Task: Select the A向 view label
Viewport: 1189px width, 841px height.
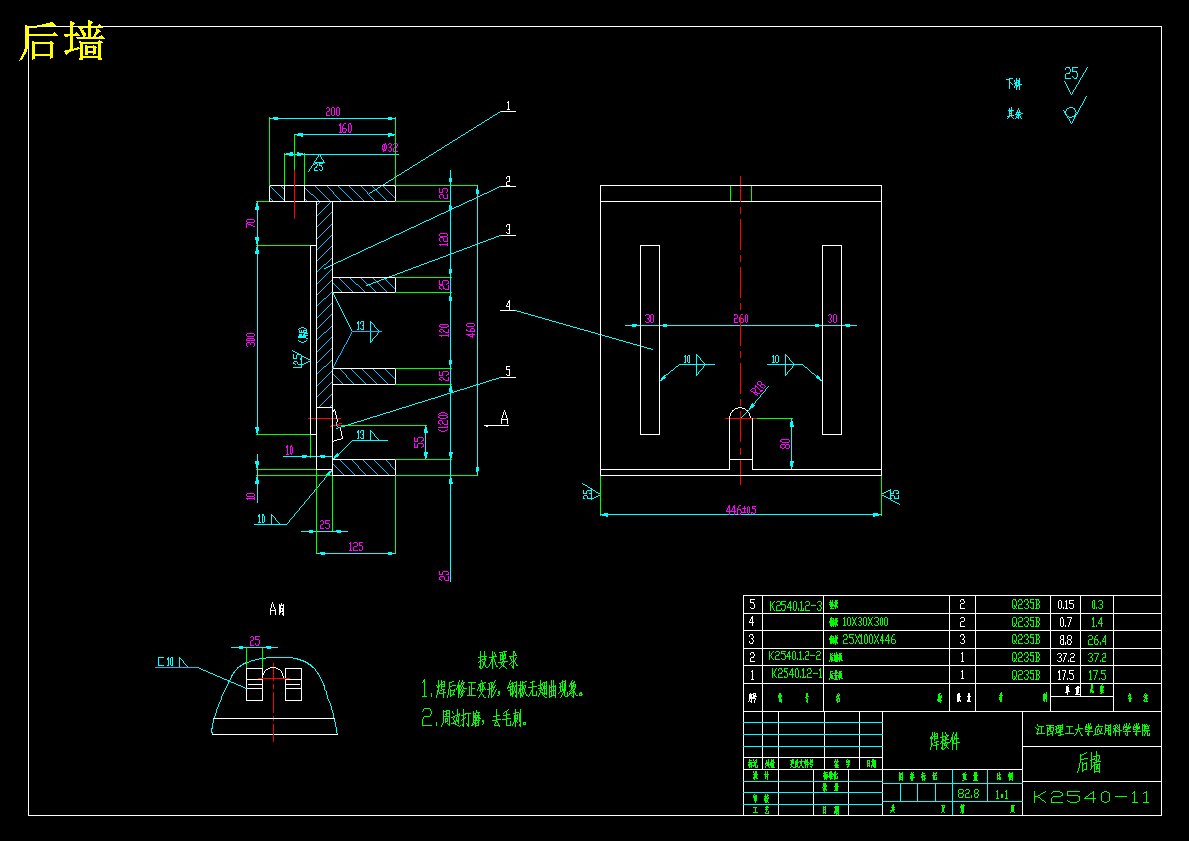Action: [x=278, y=608]
